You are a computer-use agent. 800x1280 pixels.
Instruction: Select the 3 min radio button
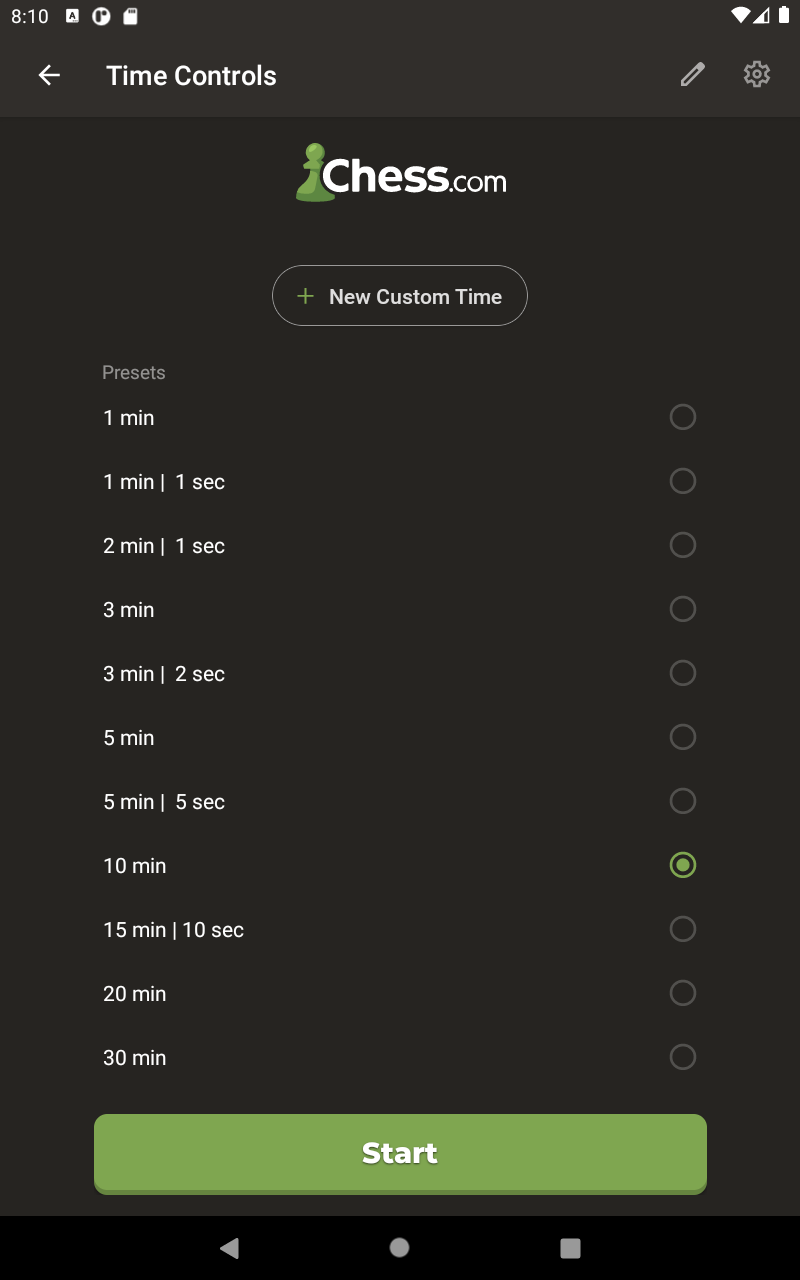pyautogui.click(x=682, y=609)
